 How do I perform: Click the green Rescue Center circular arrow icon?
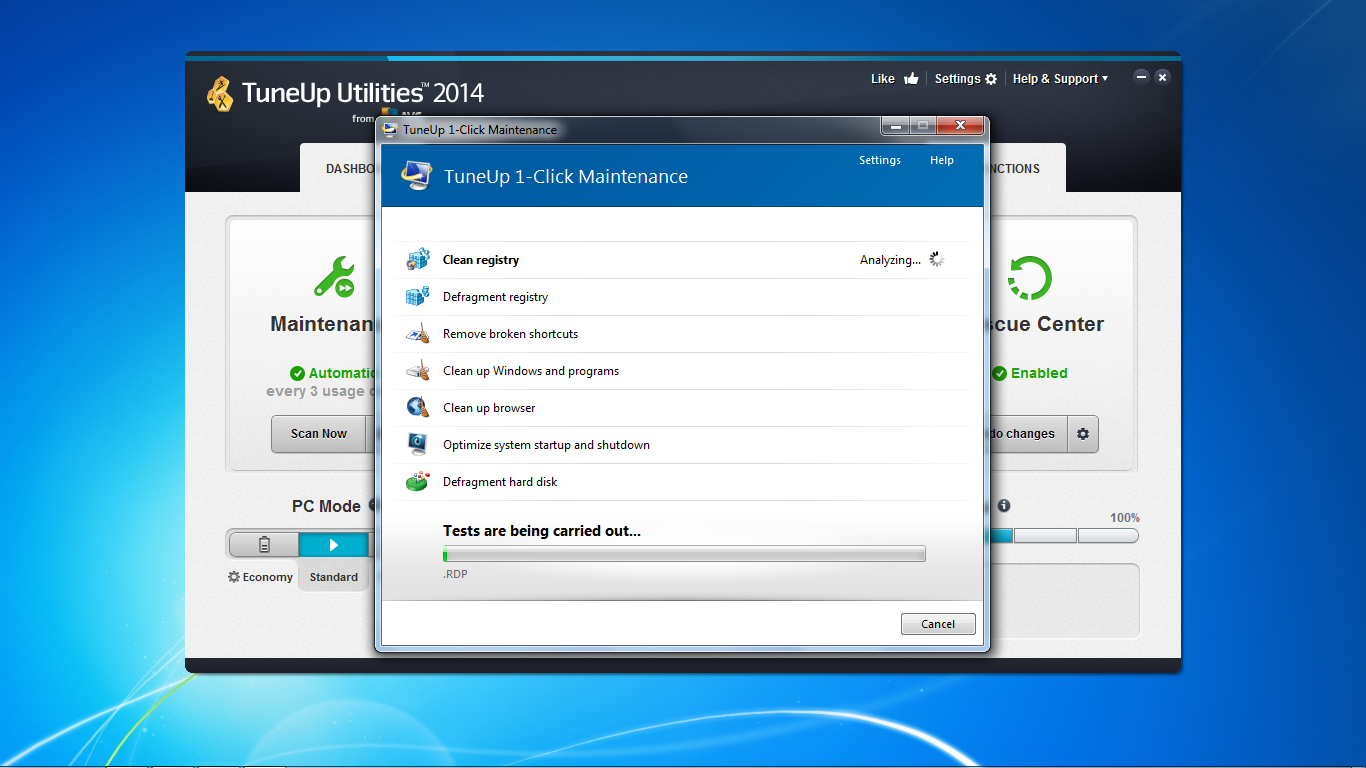[1030, 278]
